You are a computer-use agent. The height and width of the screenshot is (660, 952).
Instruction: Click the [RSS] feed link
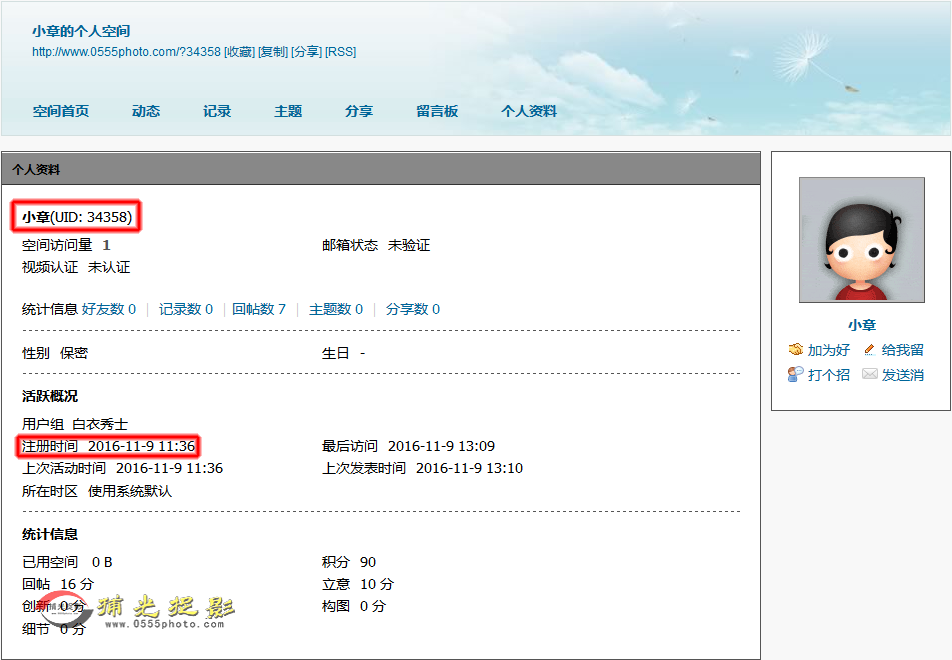(x=341, y=52)
